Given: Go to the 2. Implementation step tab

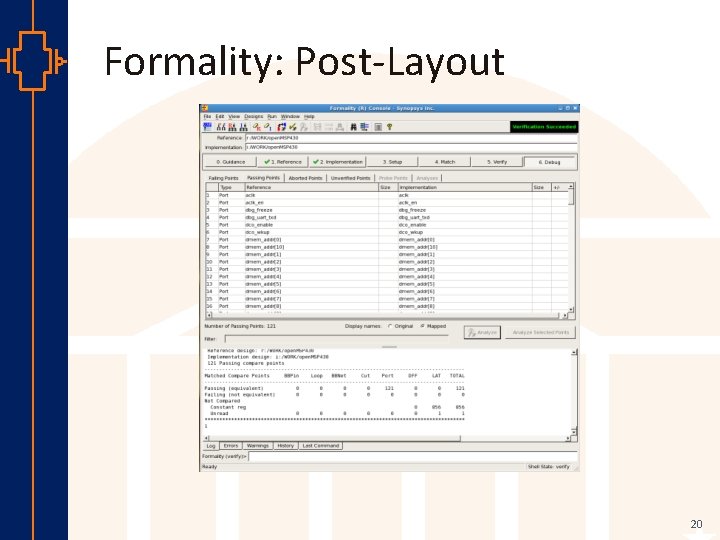Looking at the screenshot, I should [338, 162].
